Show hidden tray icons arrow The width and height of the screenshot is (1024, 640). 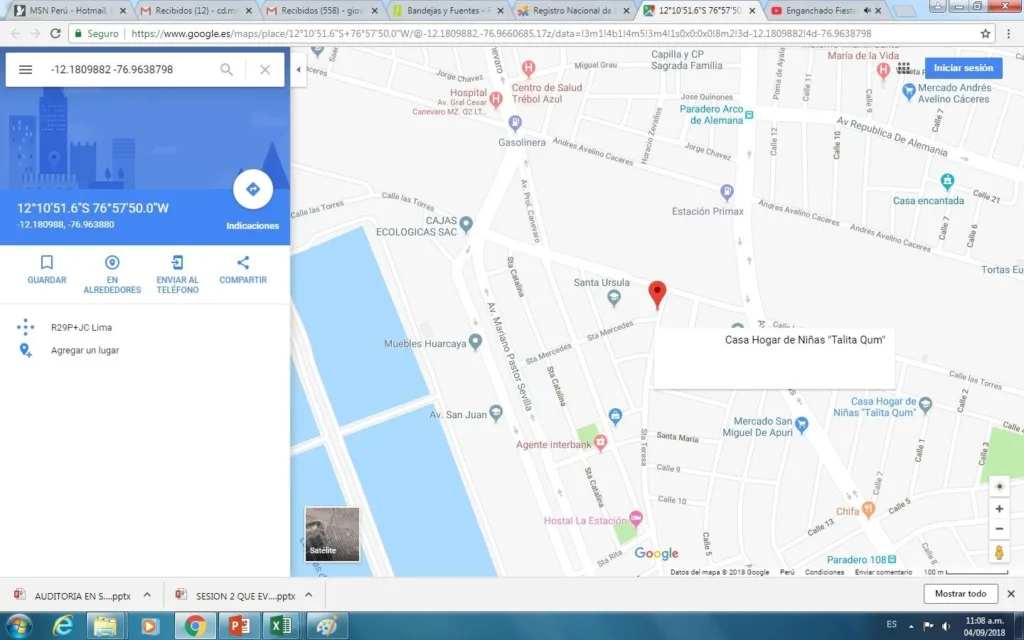[x=911, y=626]
